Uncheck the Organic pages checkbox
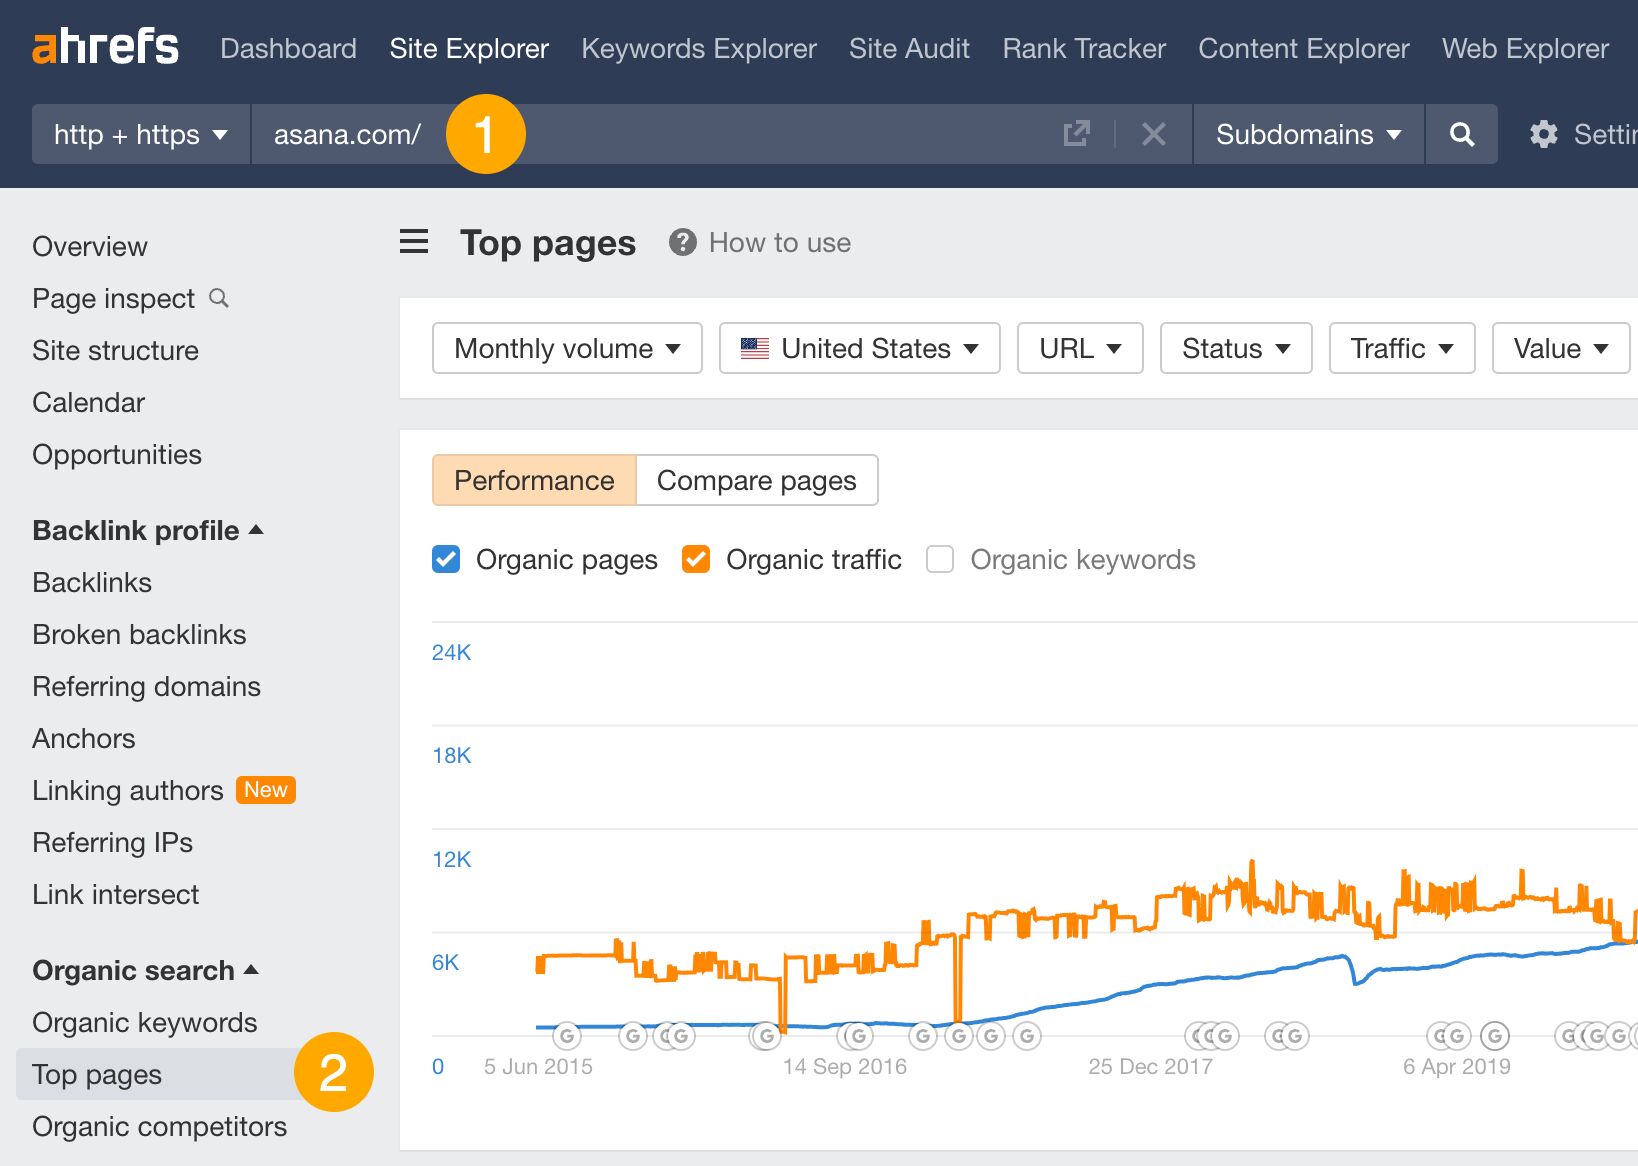Viewport: 1638px width, 1166px height. point(445,559)
